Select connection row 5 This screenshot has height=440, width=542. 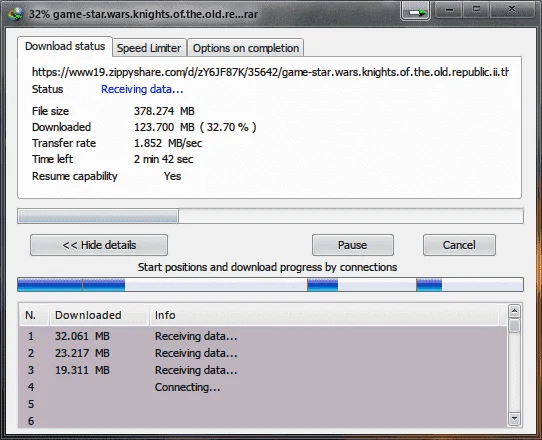tap(263, 404)
